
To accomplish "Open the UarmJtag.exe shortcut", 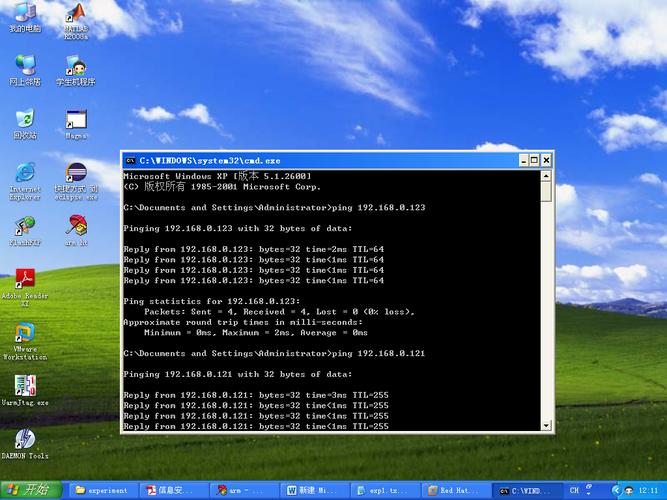I will click(x=25, y=390).
